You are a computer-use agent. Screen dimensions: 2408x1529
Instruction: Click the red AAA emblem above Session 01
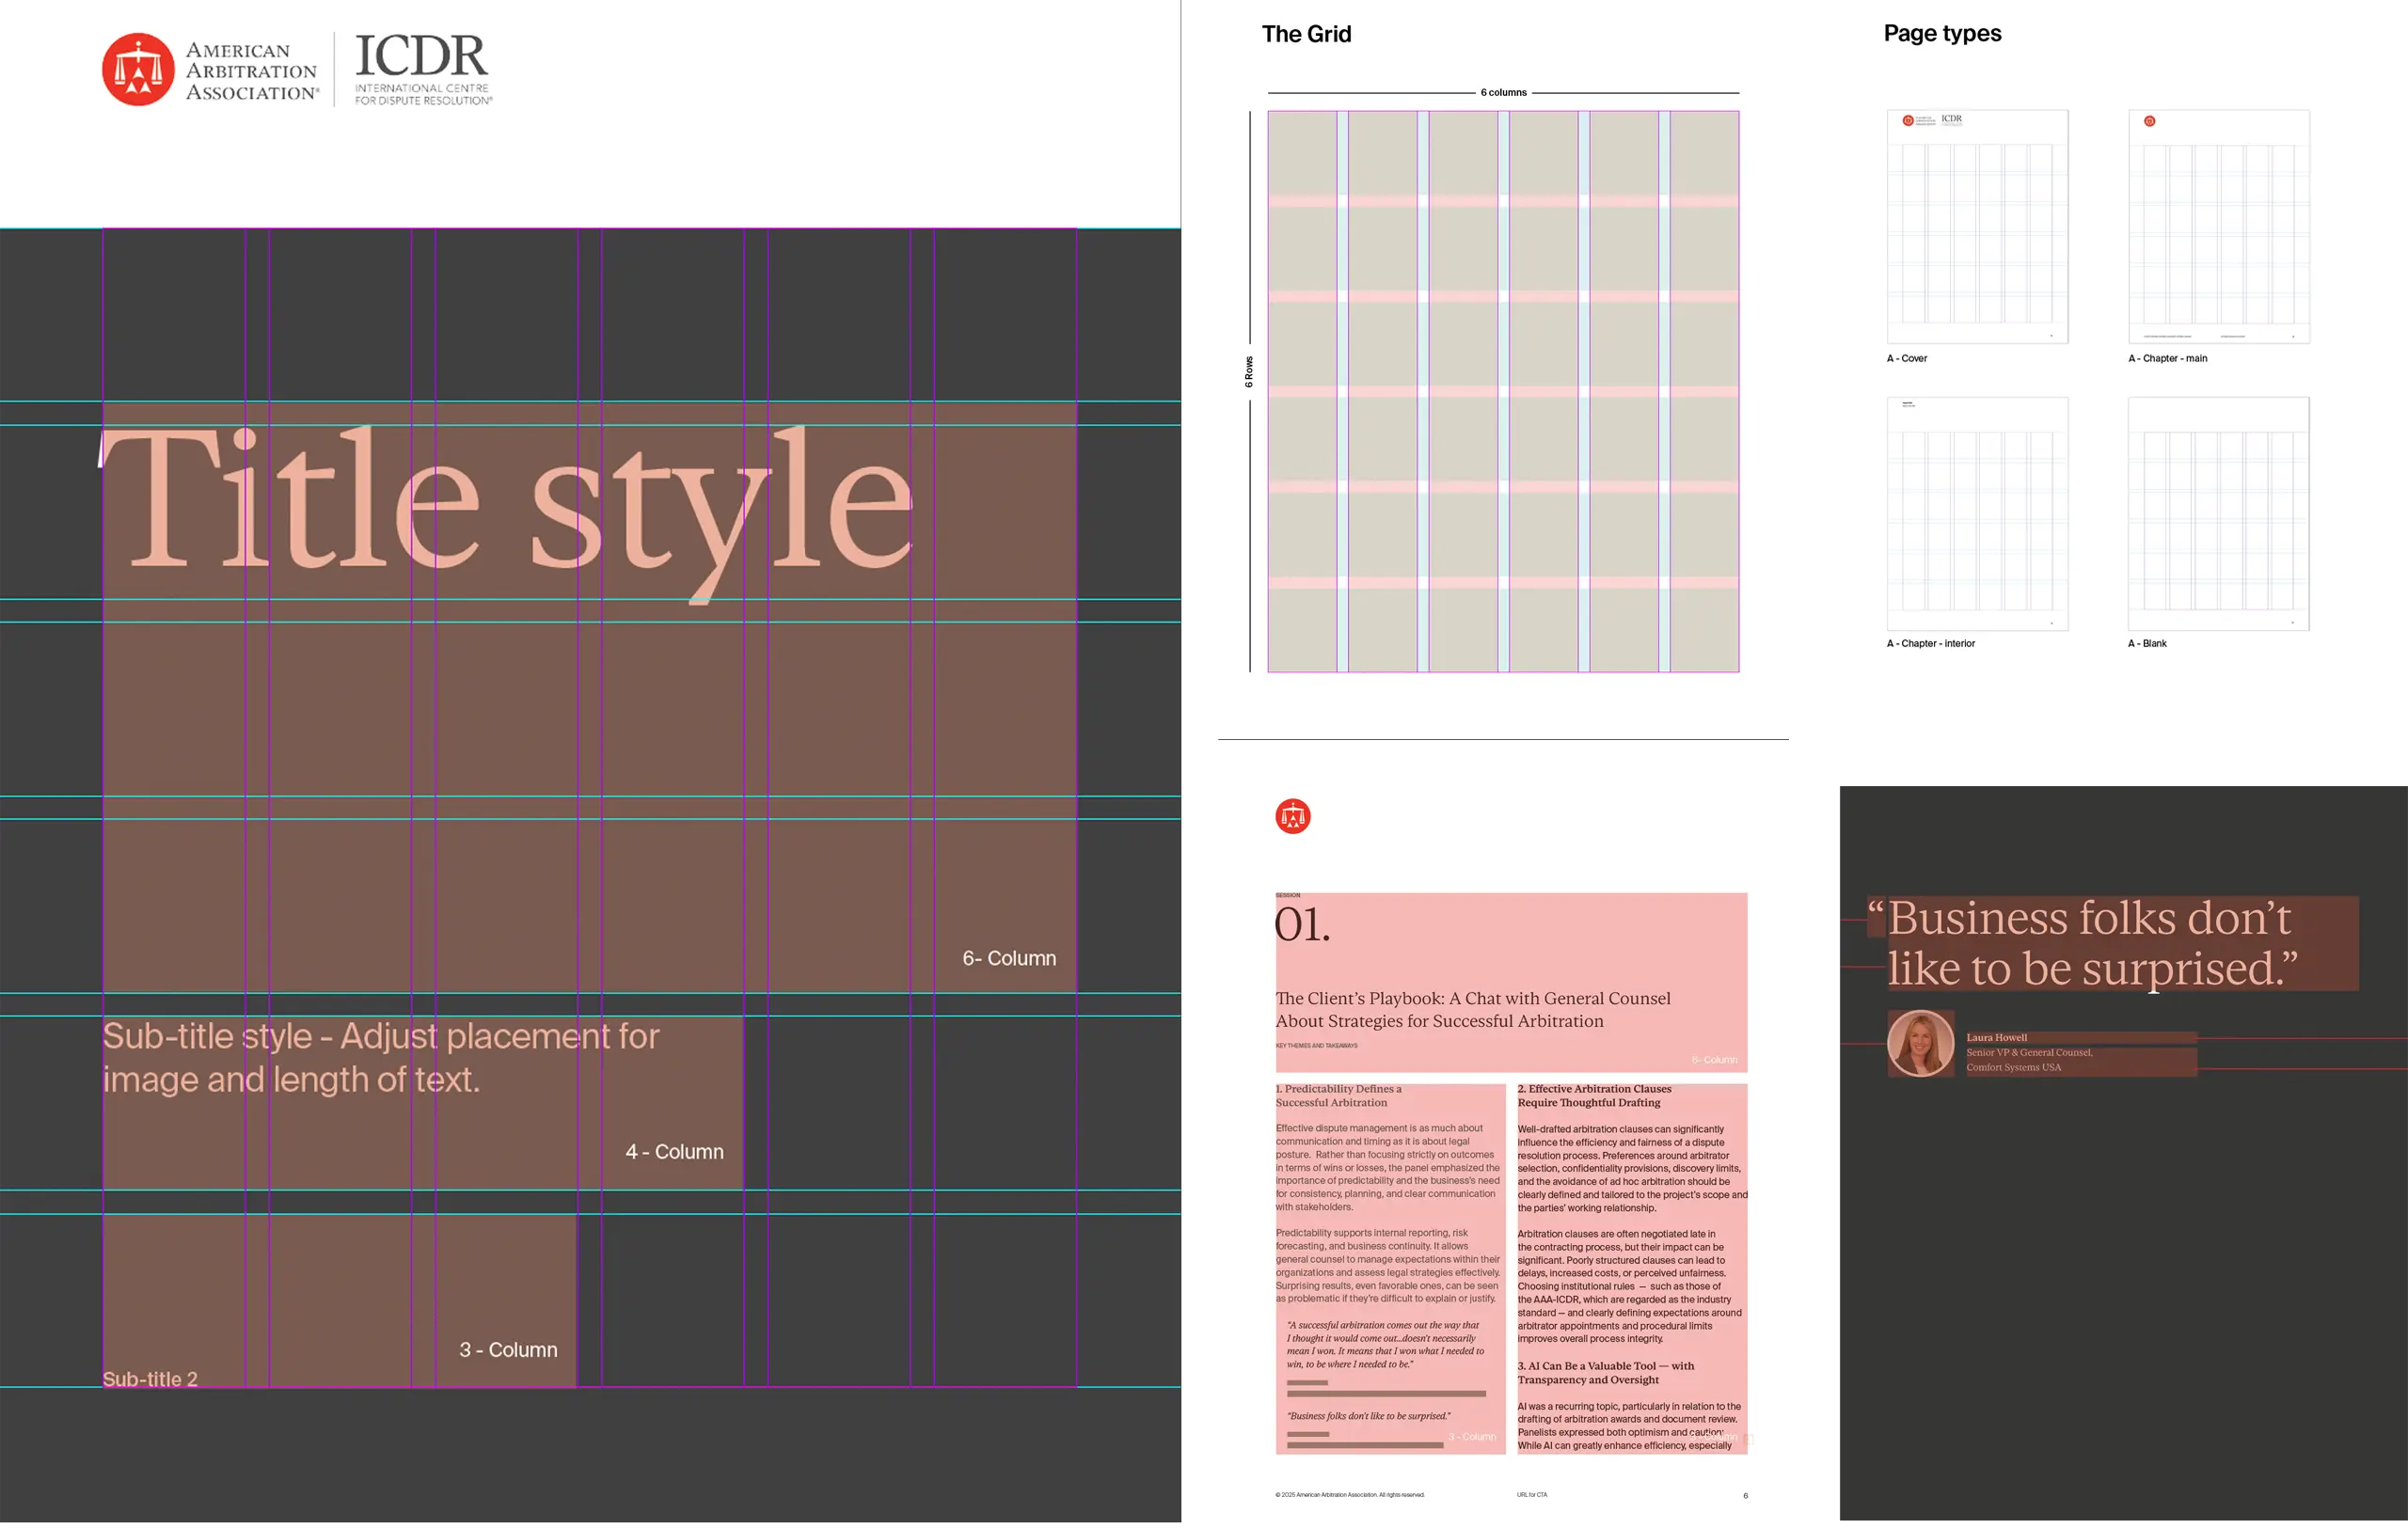click(1293, 814)
